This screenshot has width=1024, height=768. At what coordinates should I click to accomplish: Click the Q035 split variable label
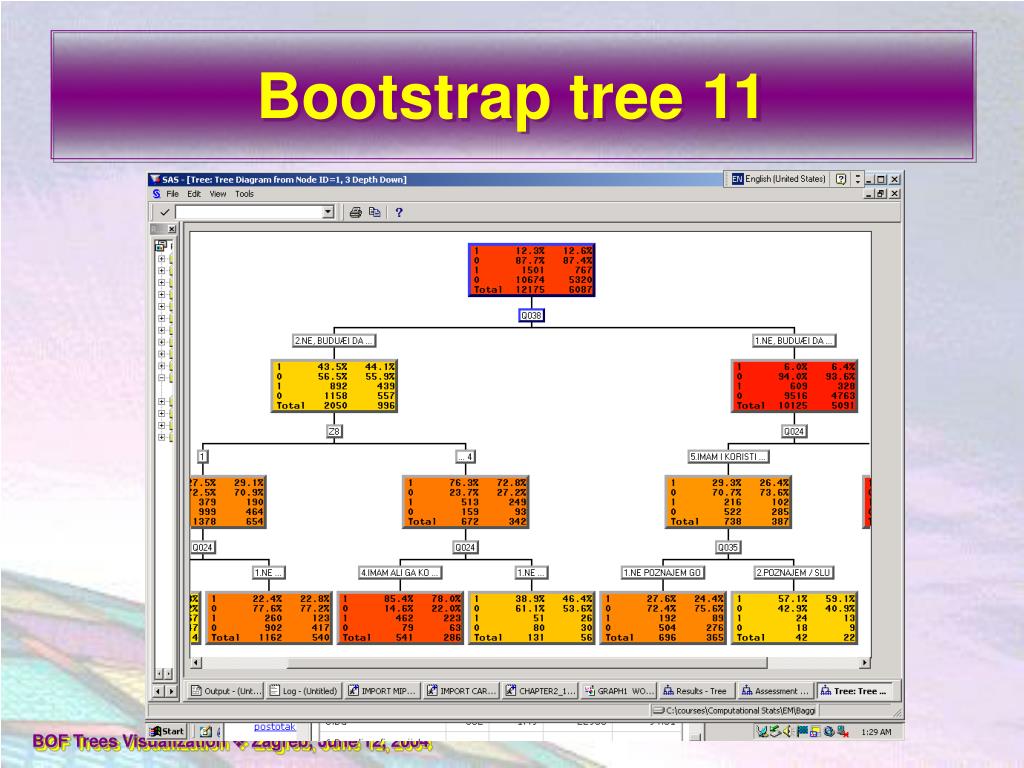tap(728, 547)
